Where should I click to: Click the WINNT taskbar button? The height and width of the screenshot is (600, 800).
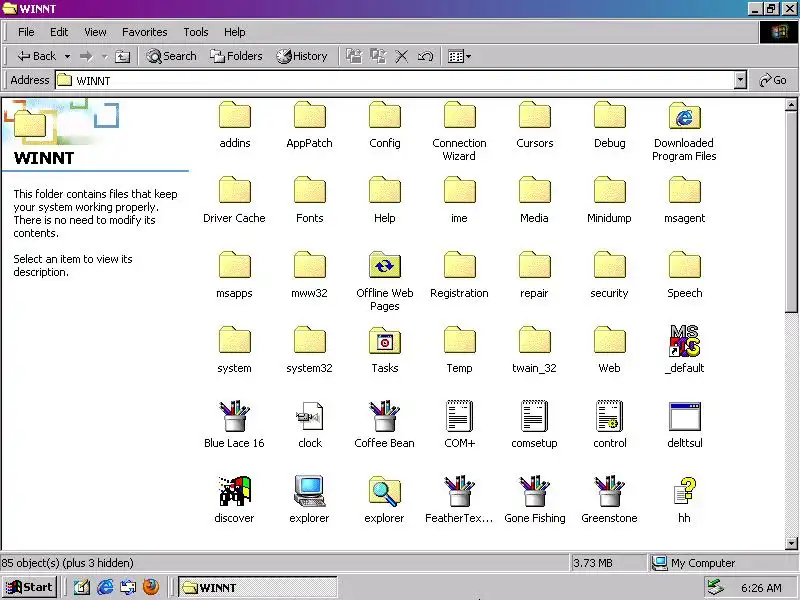point(257,587)
